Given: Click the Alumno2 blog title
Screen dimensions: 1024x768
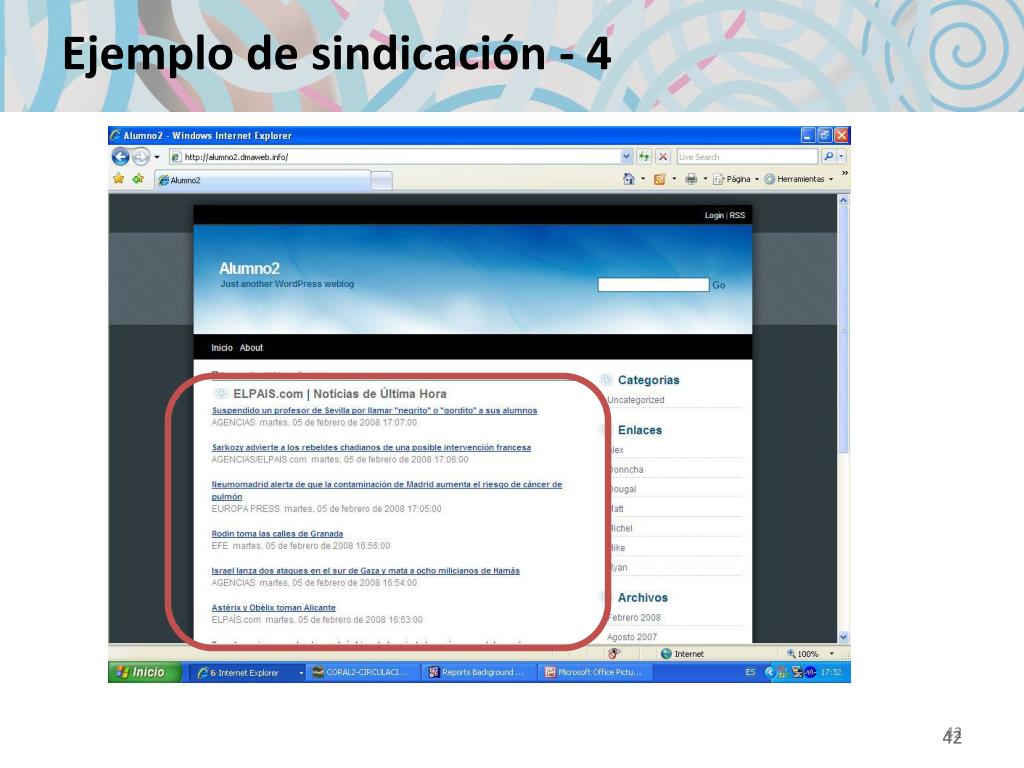Looking at the screenshot, I should [x=249, y=268].
